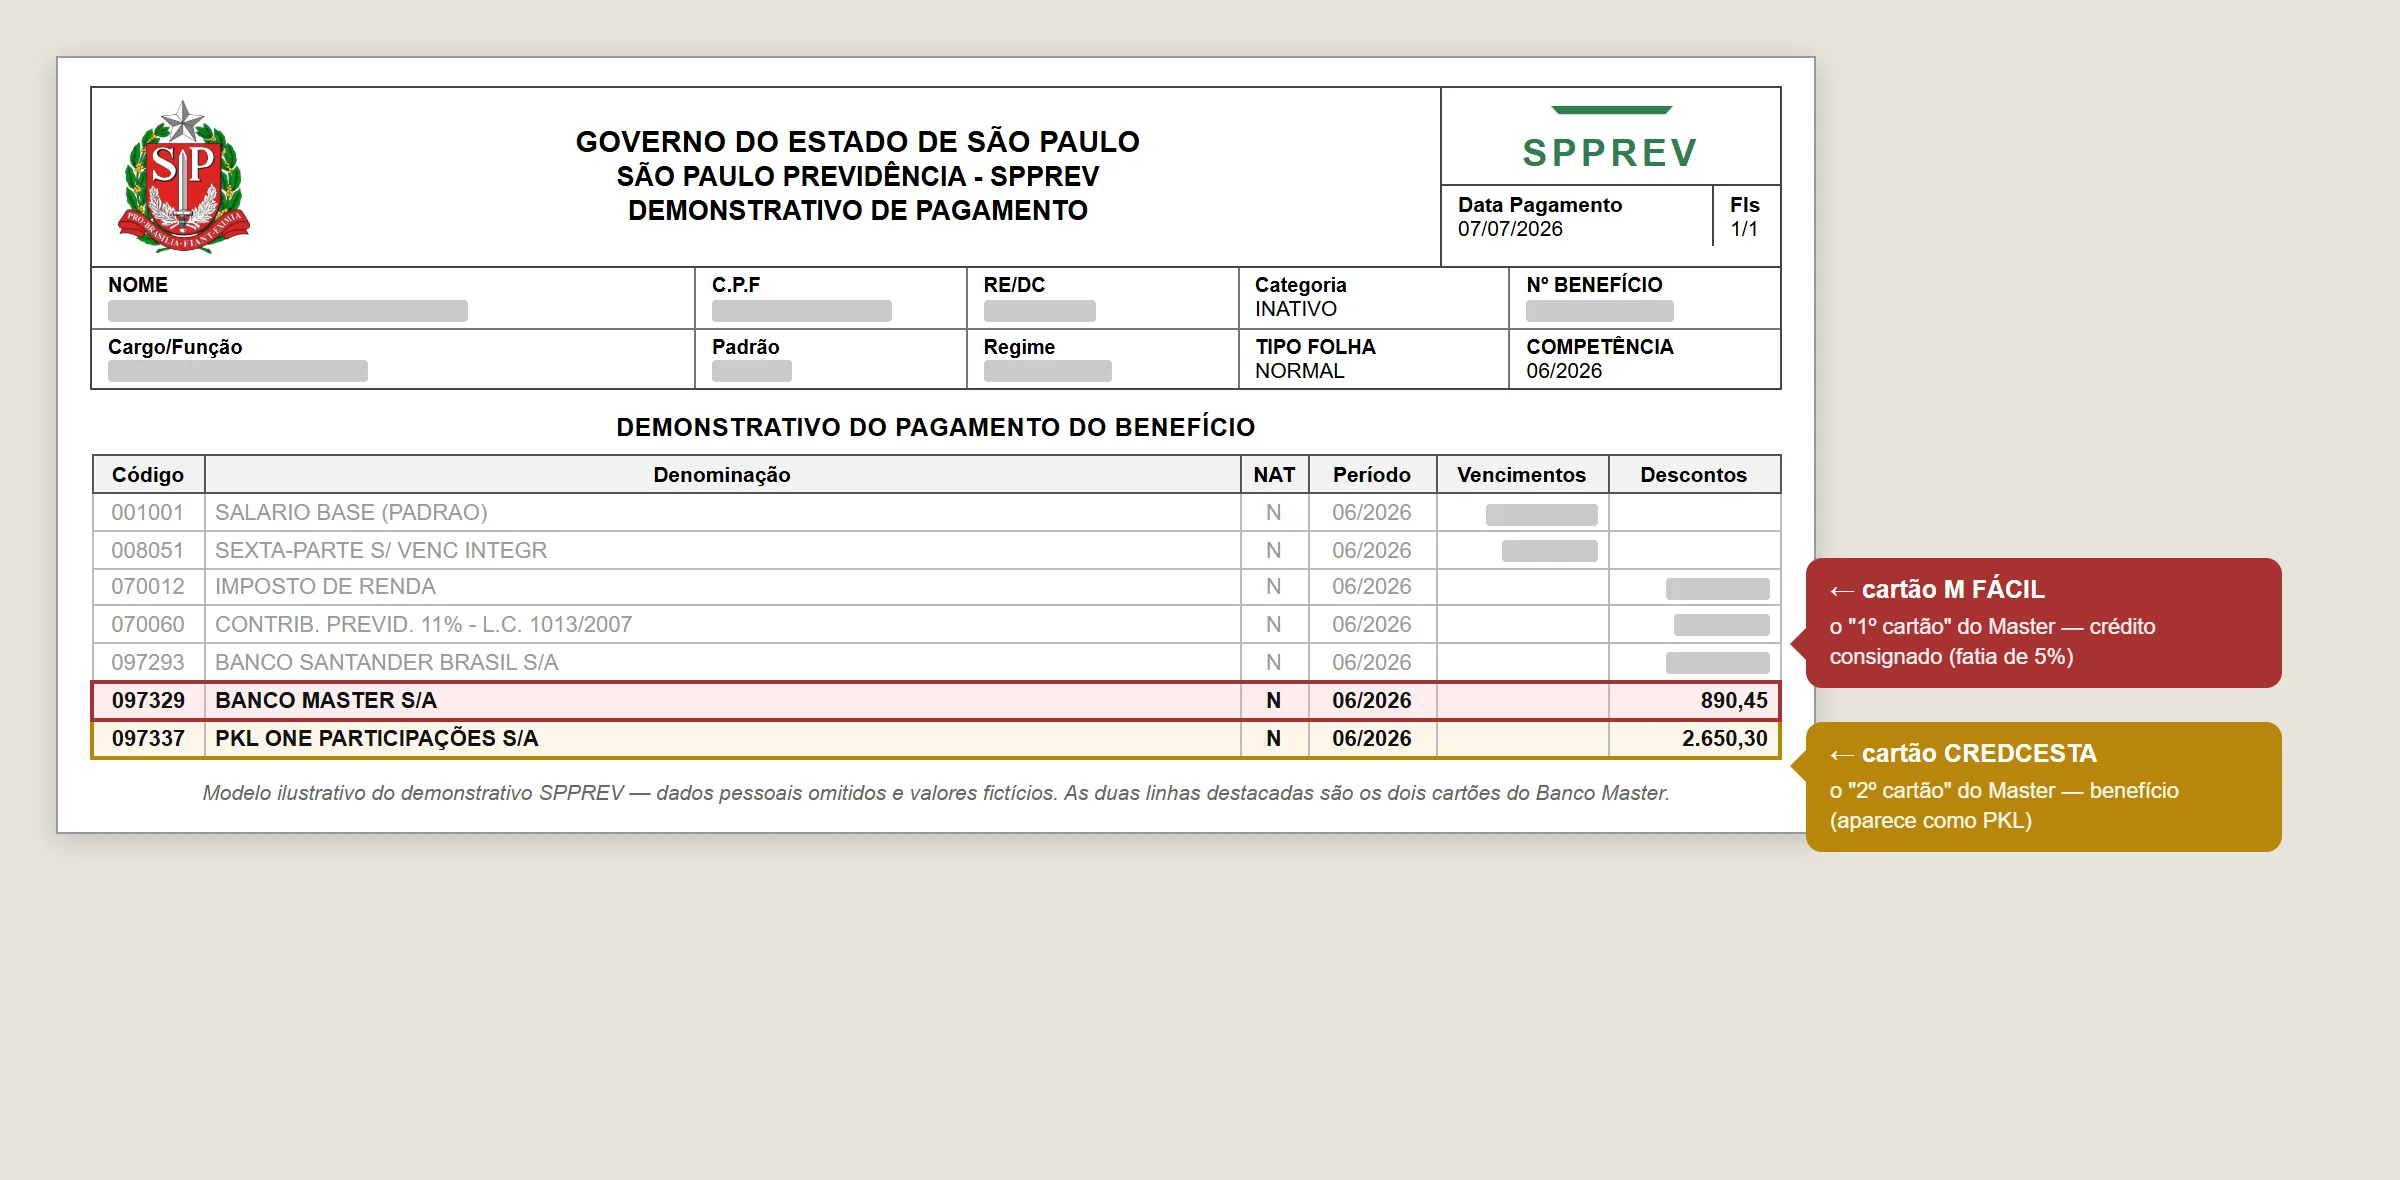The width and height of the screenshot is (2400, 1180).
Task: Click the redacted IMPOSTO DE RENDA discount value
Action: click(1717, 588)
